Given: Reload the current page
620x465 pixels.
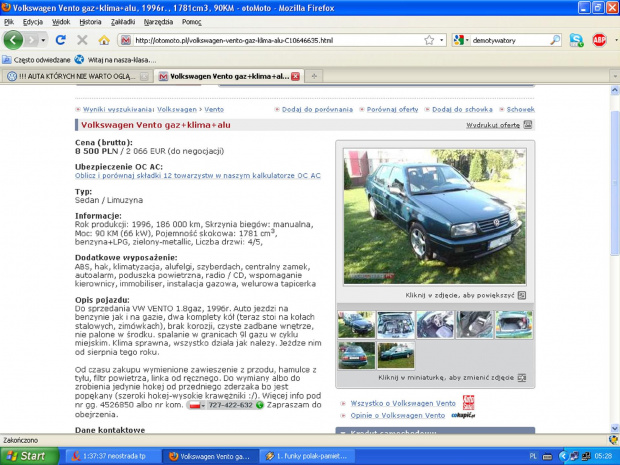Looking at the screenshot, I should 60,40.
